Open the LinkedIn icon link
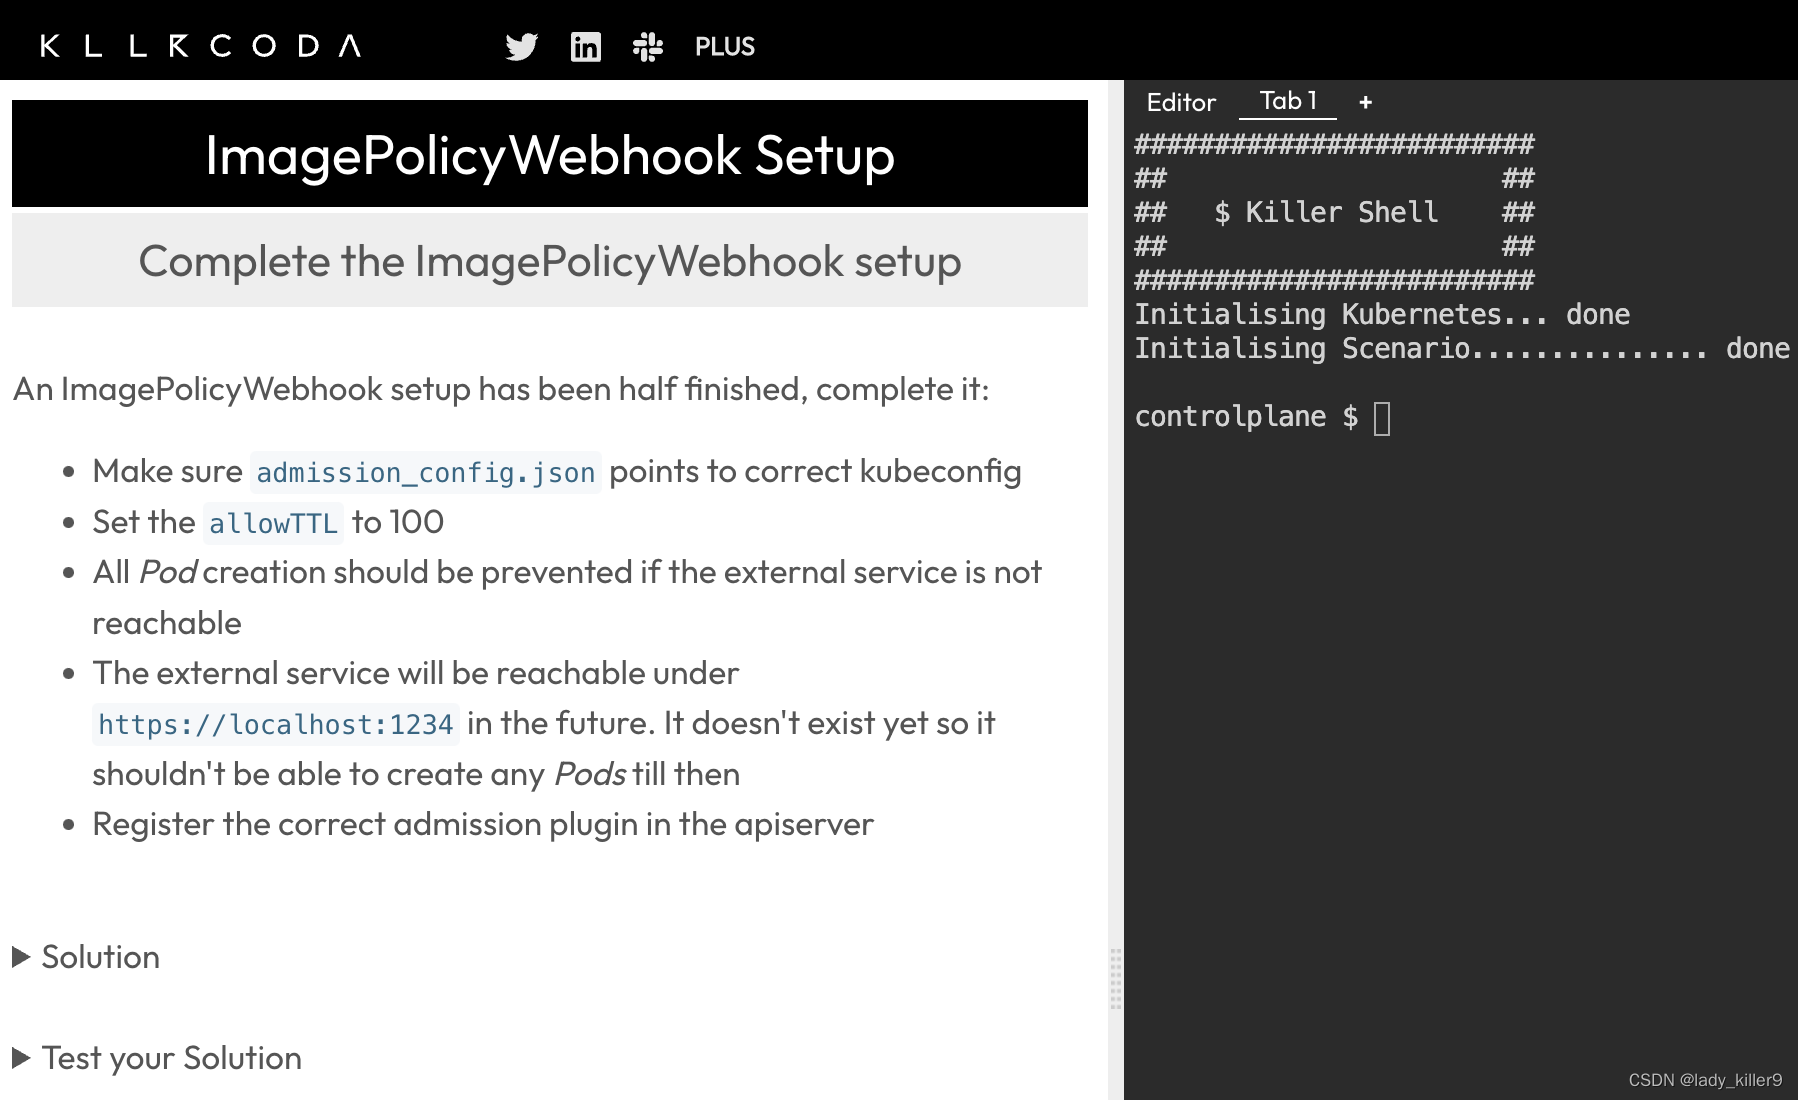 pyautogui.click(x=586, y=47)
